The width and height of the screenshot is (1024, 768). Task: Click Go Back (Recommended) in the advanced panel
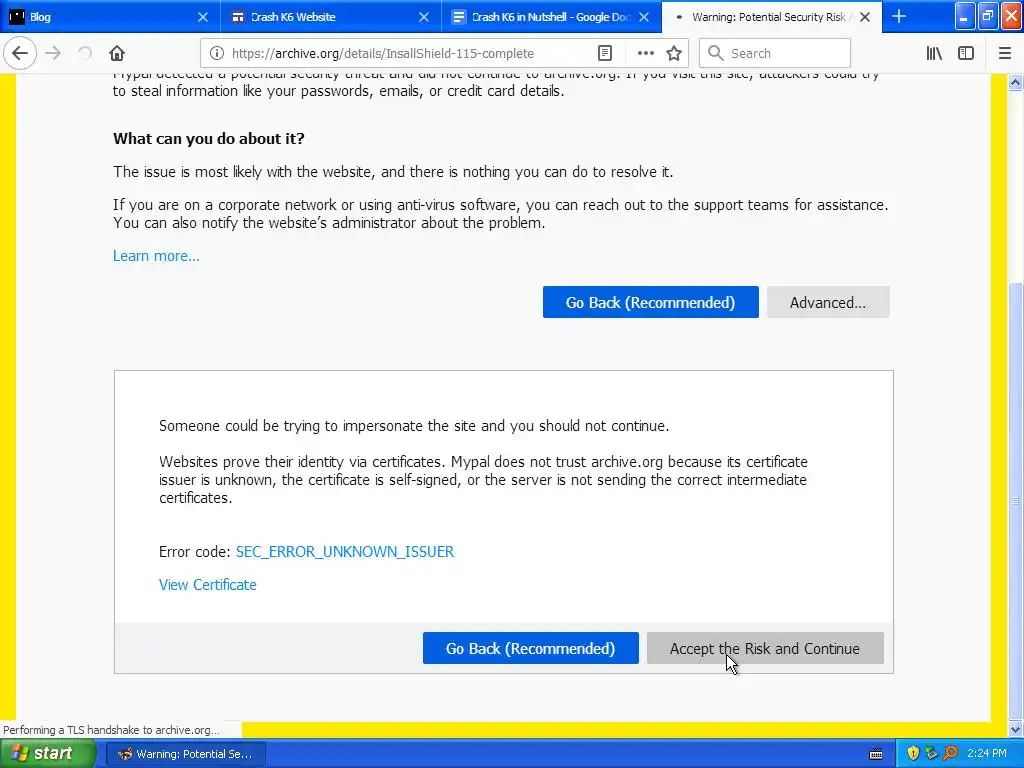[x=530, y=648]
